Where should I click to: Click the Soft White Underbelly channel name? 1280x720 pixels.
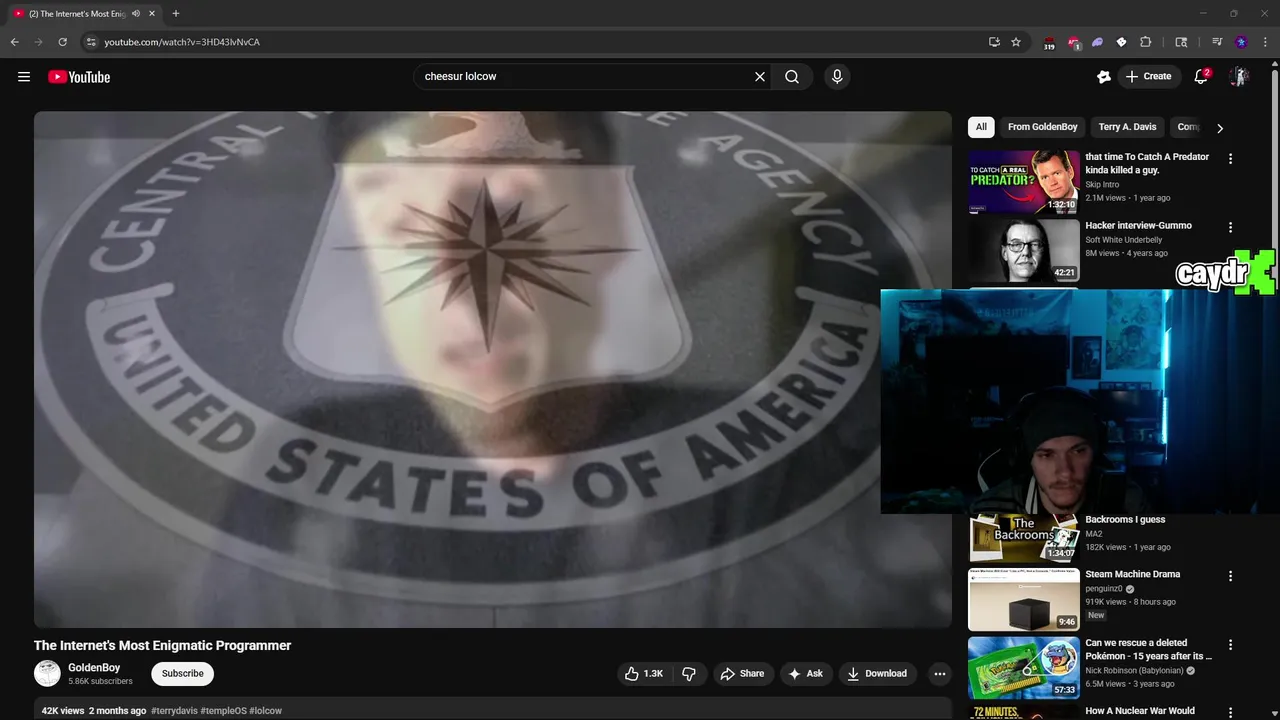(1124, 241)
